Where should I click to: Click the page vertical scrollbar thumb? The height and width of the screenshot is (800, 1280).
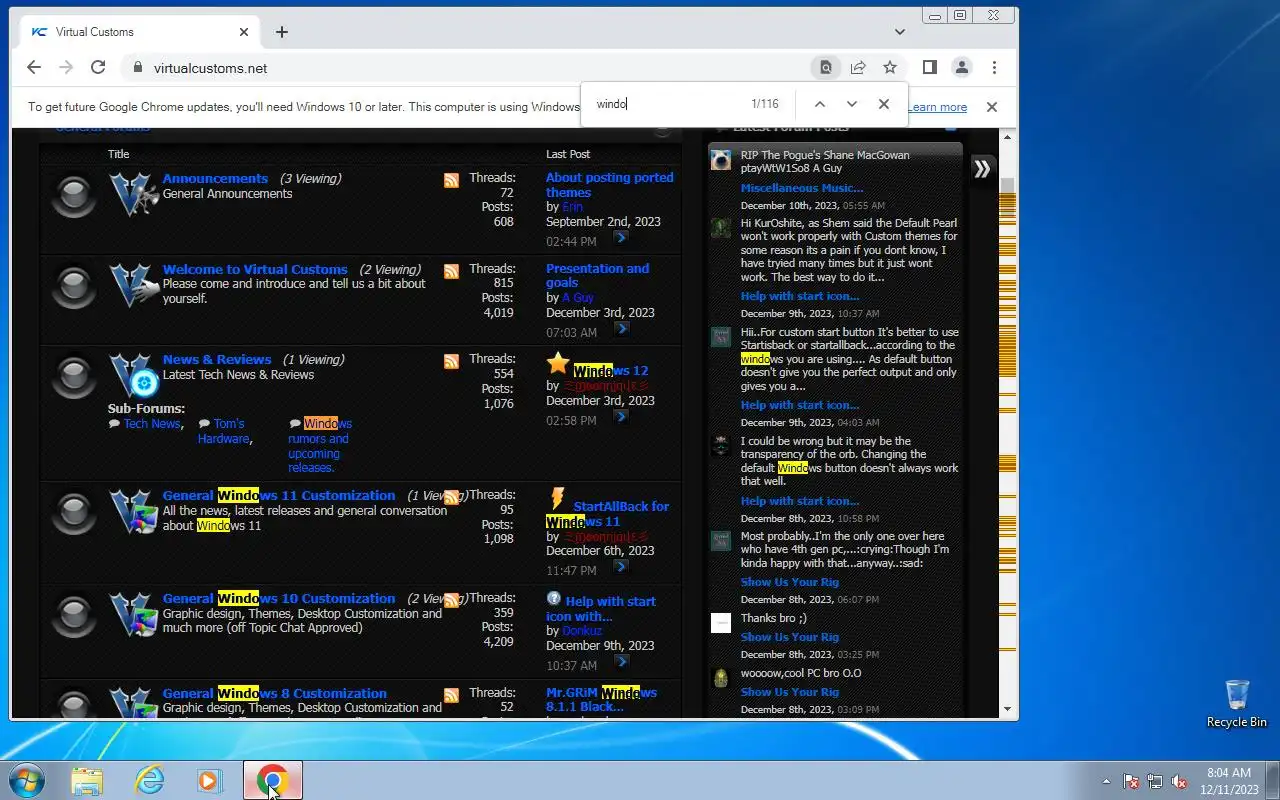click(1007, 188)
